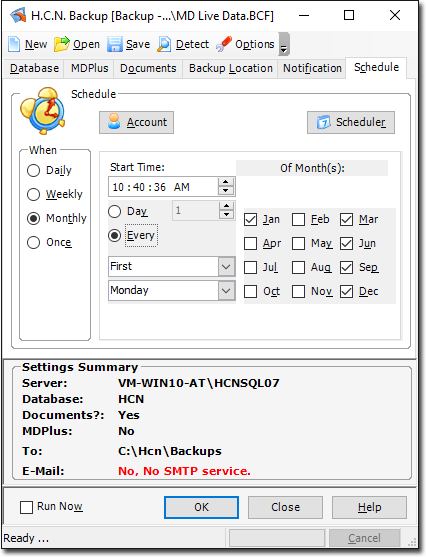
Task: Check the Feb month checkbox
Action: click(298, 220)
